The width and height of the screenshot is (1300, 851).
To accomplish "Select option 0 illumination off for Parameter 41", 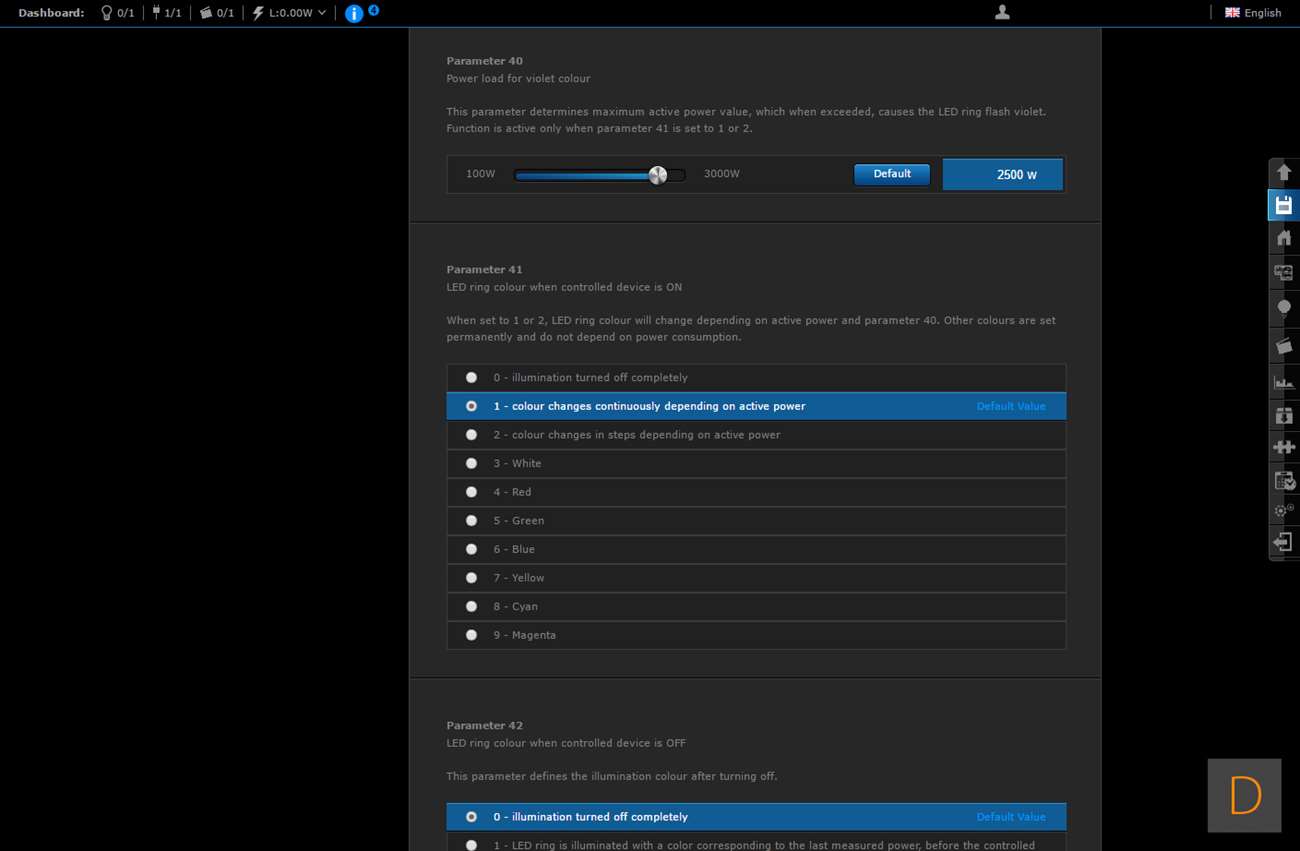I will [x=471, y=378].
